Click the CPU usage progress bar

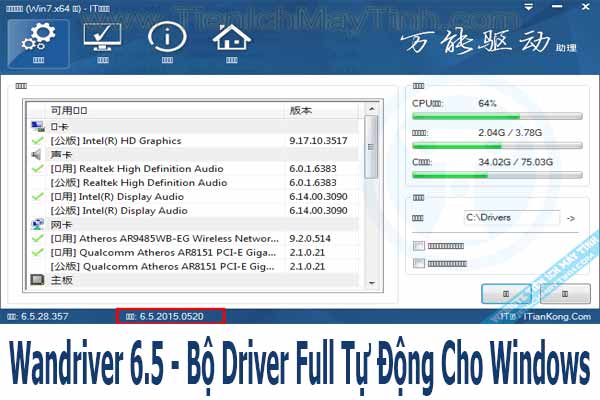click(497, 116)
